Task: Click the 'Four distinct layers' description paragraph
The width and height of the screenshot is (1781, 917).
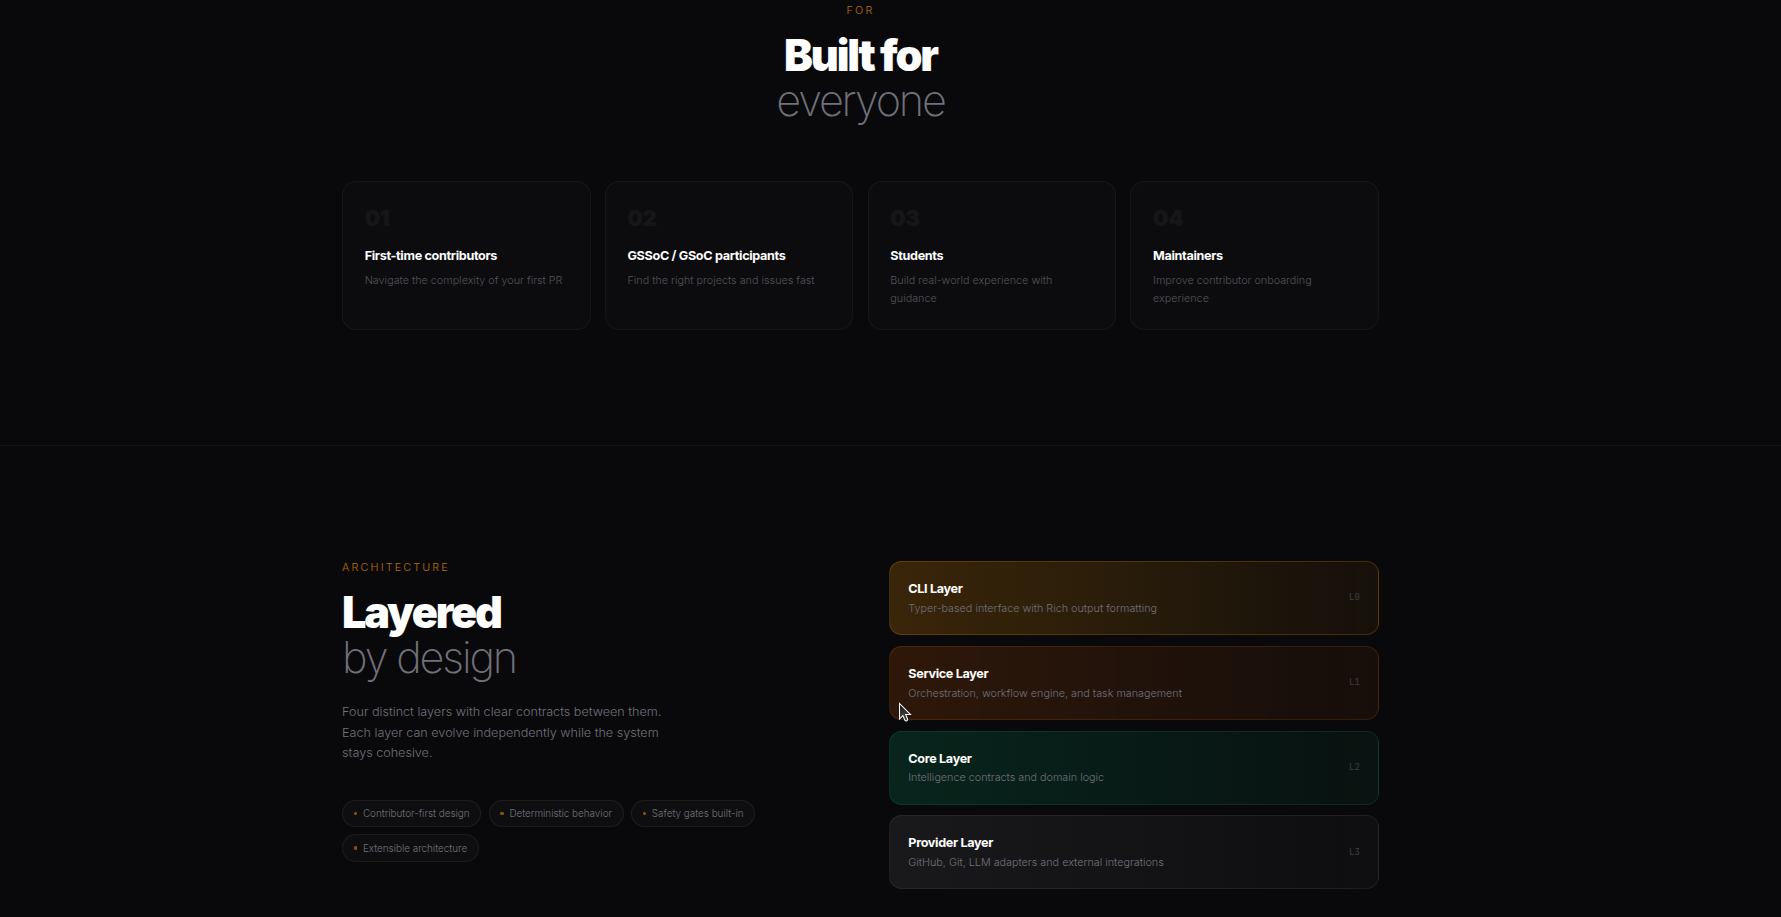Action: click(501, 732)
